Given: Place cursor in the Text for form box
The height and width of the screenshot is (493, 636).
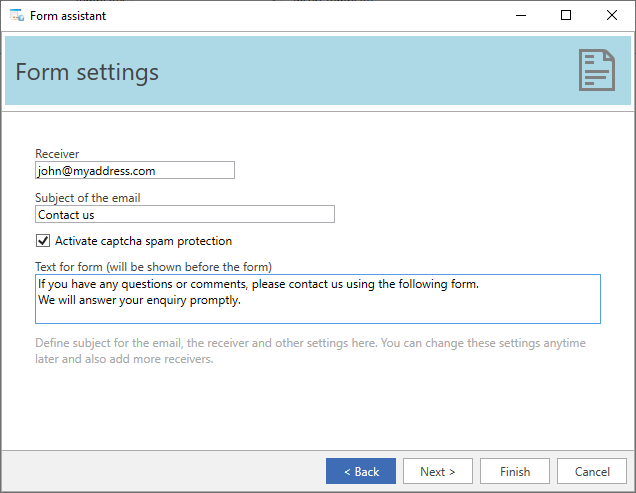Looking at the screenshot, I should pos(318,299).
